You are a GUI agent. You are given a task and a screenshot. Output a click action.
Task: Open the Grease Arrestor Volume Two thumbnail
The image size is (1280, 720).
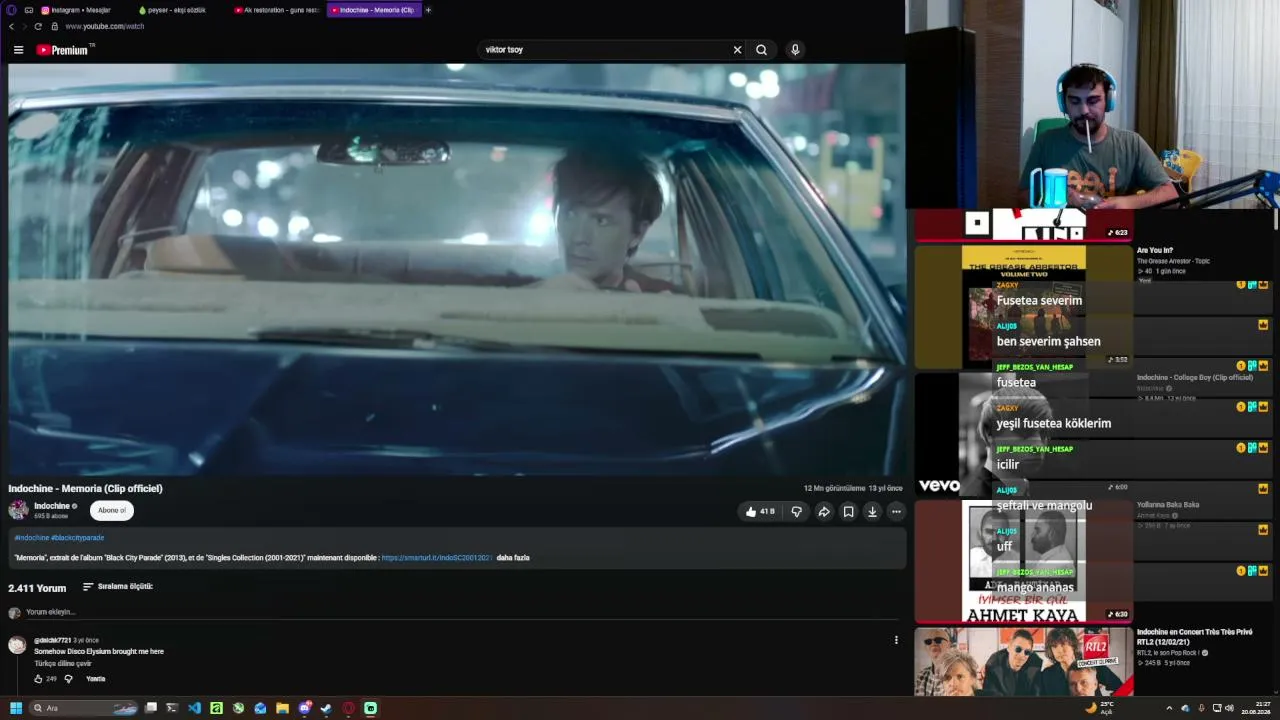1023,306
